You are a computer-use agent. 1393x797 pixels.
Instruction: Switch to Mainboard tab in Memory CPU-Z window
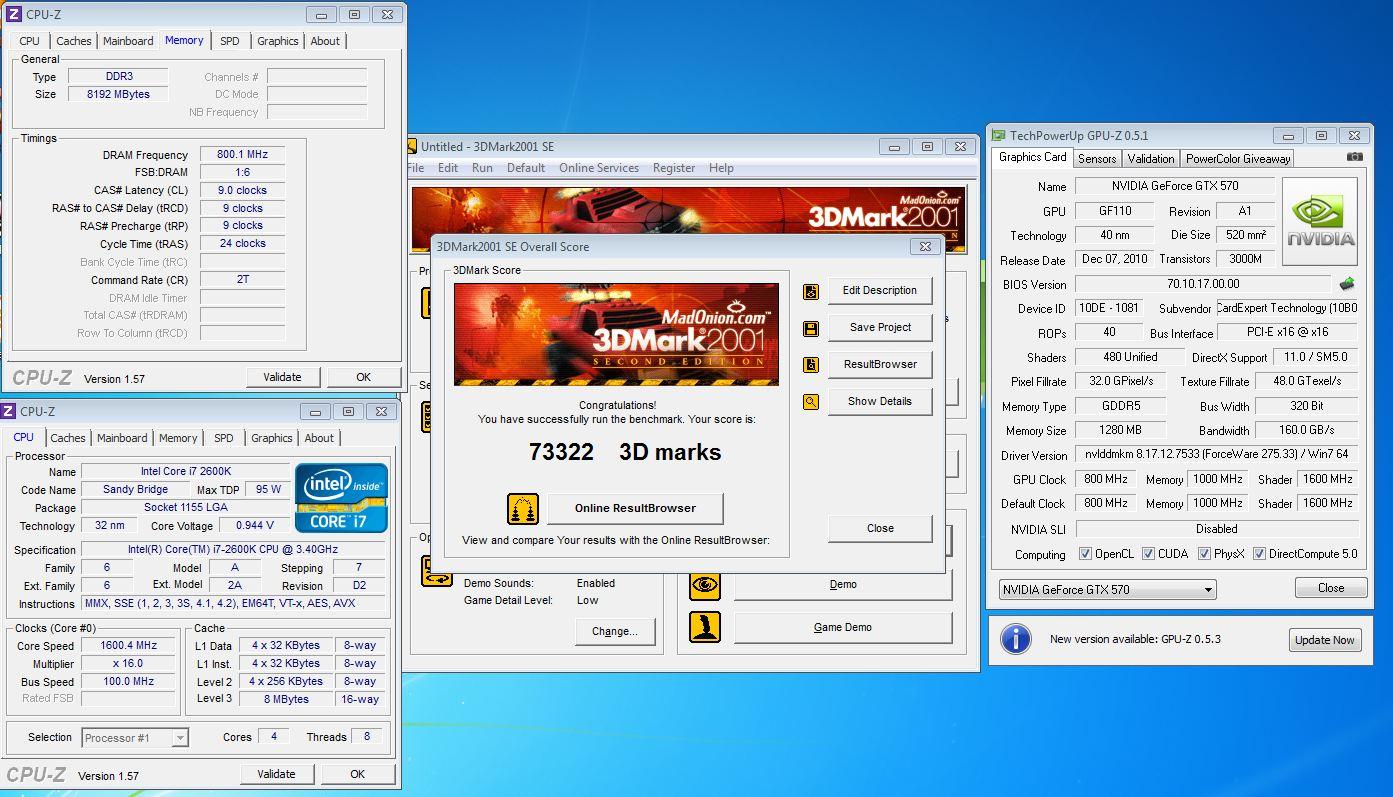[128, 41]
